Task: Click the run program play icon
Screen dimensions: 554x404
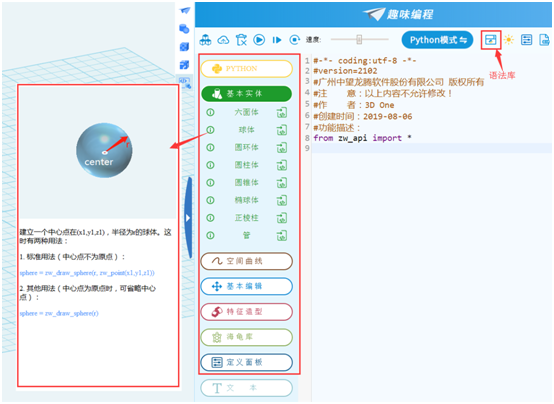Action: [259, 40]
